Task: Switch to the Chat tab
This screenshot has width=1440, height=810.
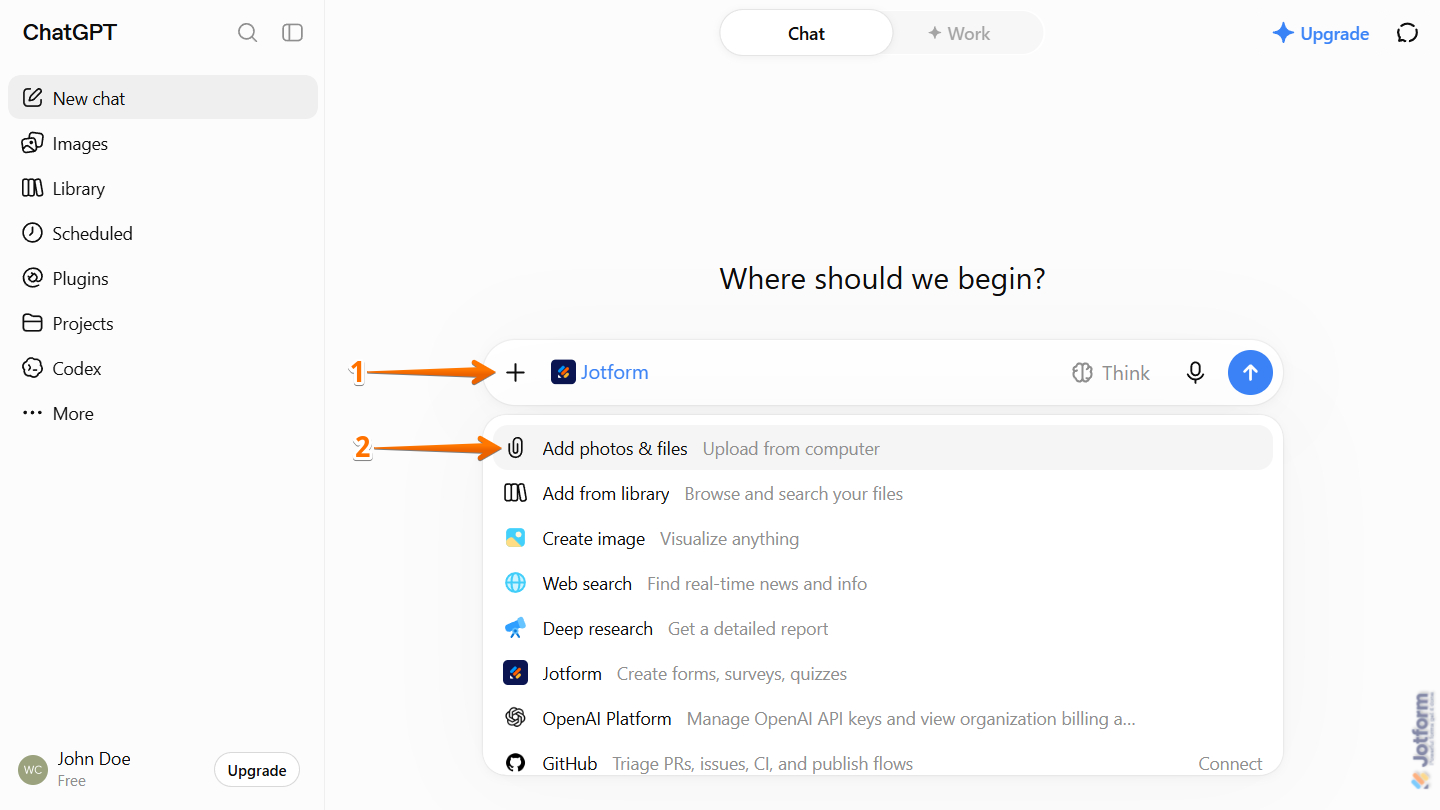Action: point(806,33)
